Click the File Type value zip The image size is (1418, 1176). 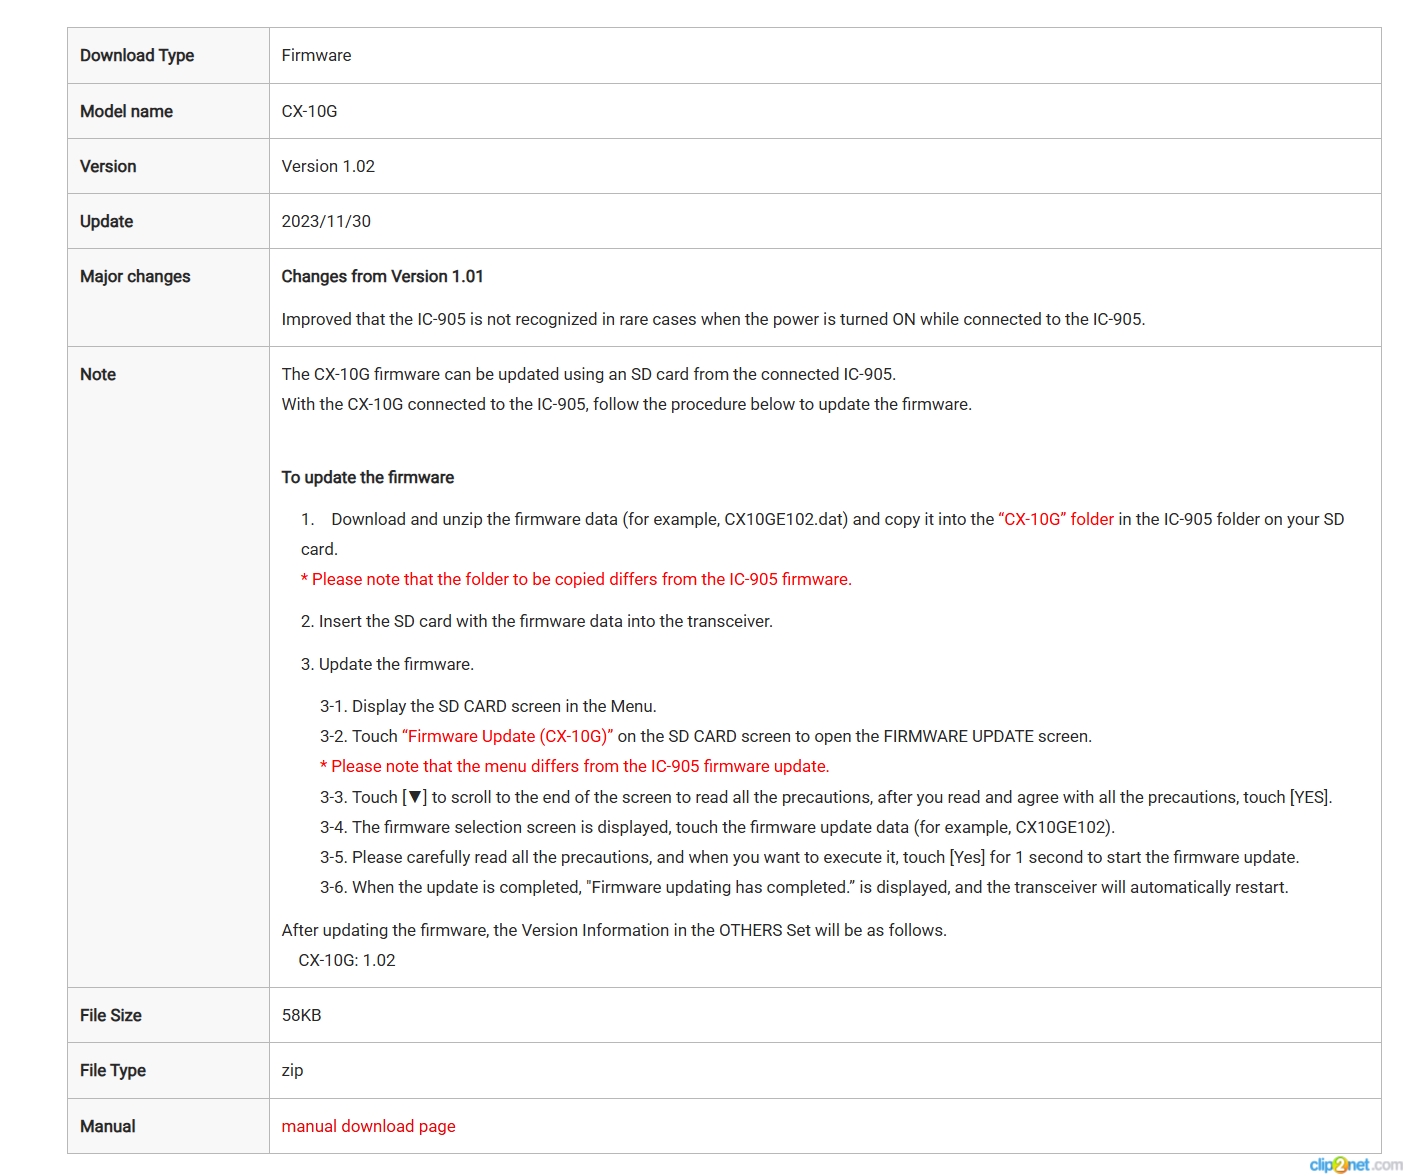(x=292, y=1070)
